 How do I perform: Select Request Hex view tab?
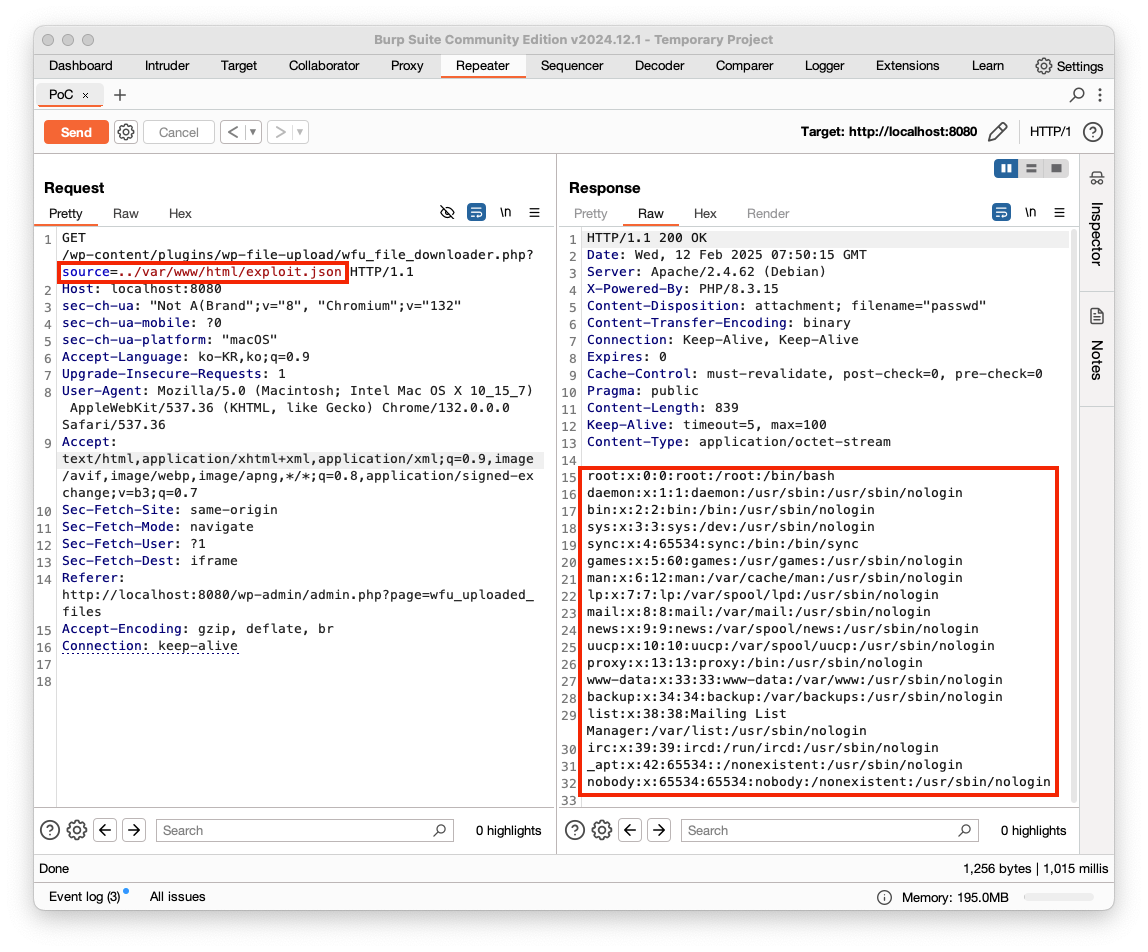[180, 213]
